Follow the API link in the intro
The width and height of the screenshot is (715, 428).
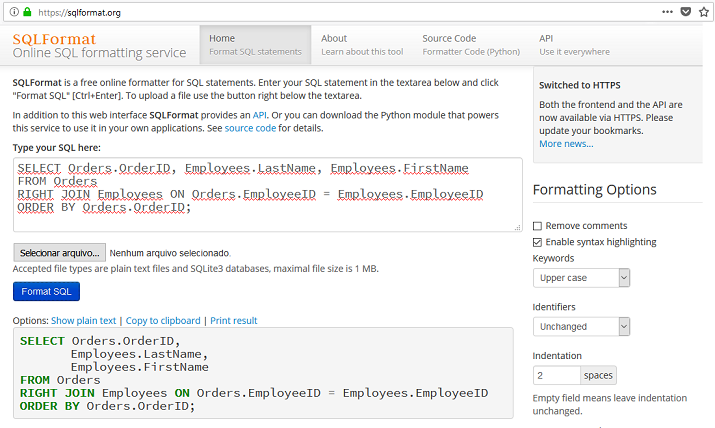(x=259, y=115)
